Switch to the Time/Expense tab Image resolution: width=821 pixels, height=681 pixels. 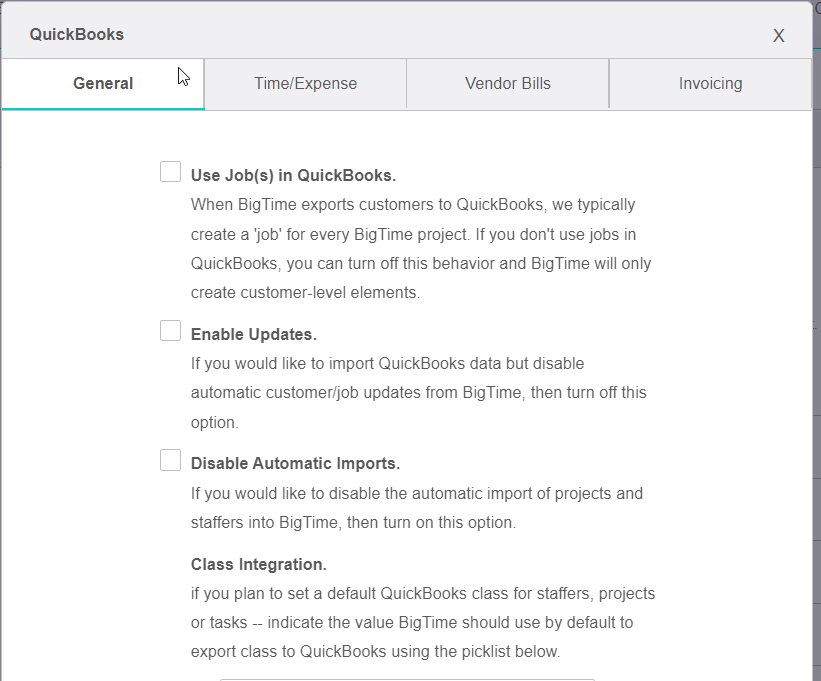(305, 84)
